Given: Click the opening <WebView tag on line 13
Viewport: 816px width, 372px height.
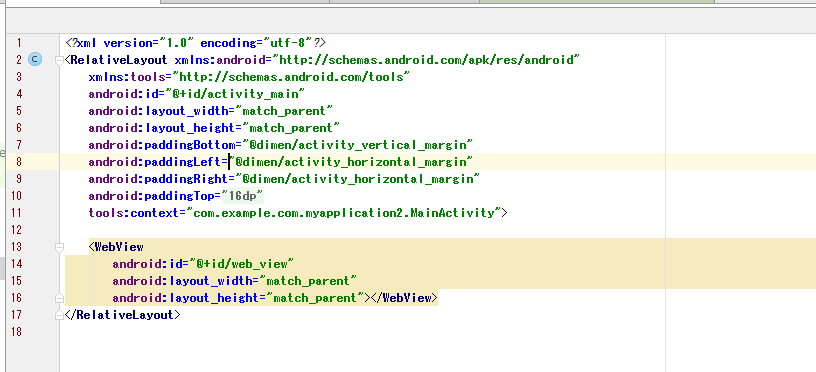Looking at the screenshot, I should coord(117,247).
